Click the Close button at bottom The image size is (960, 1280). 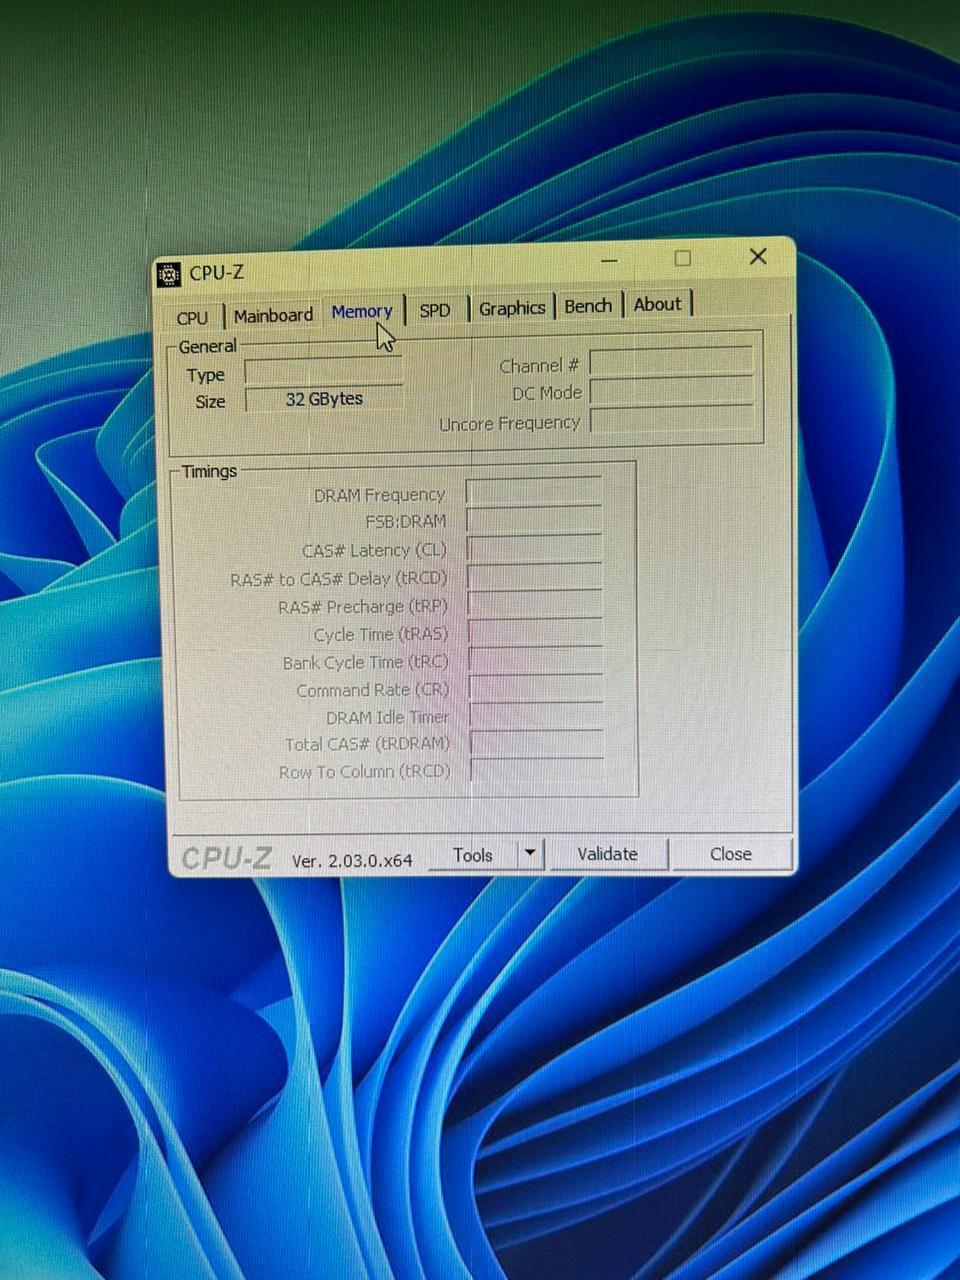[x=731, y=854]
